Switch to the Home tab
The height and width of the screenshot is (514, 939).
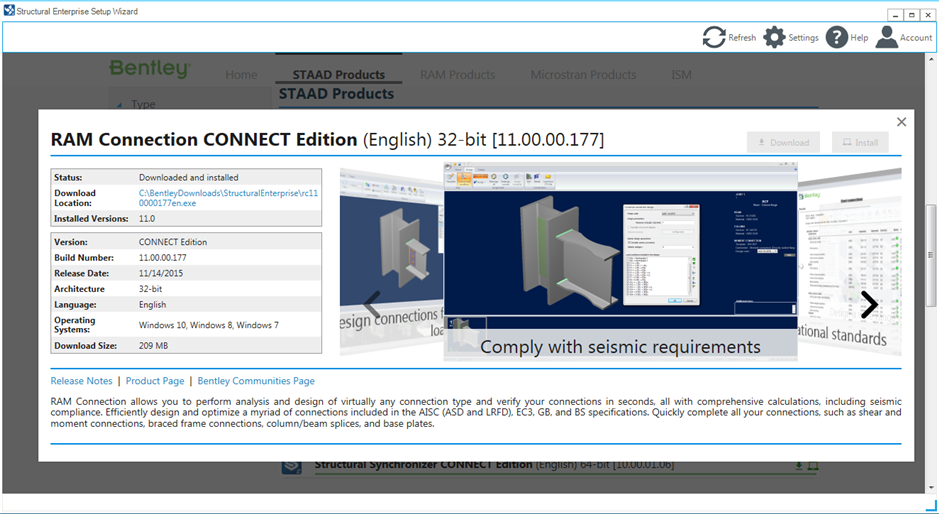(241, 75)
